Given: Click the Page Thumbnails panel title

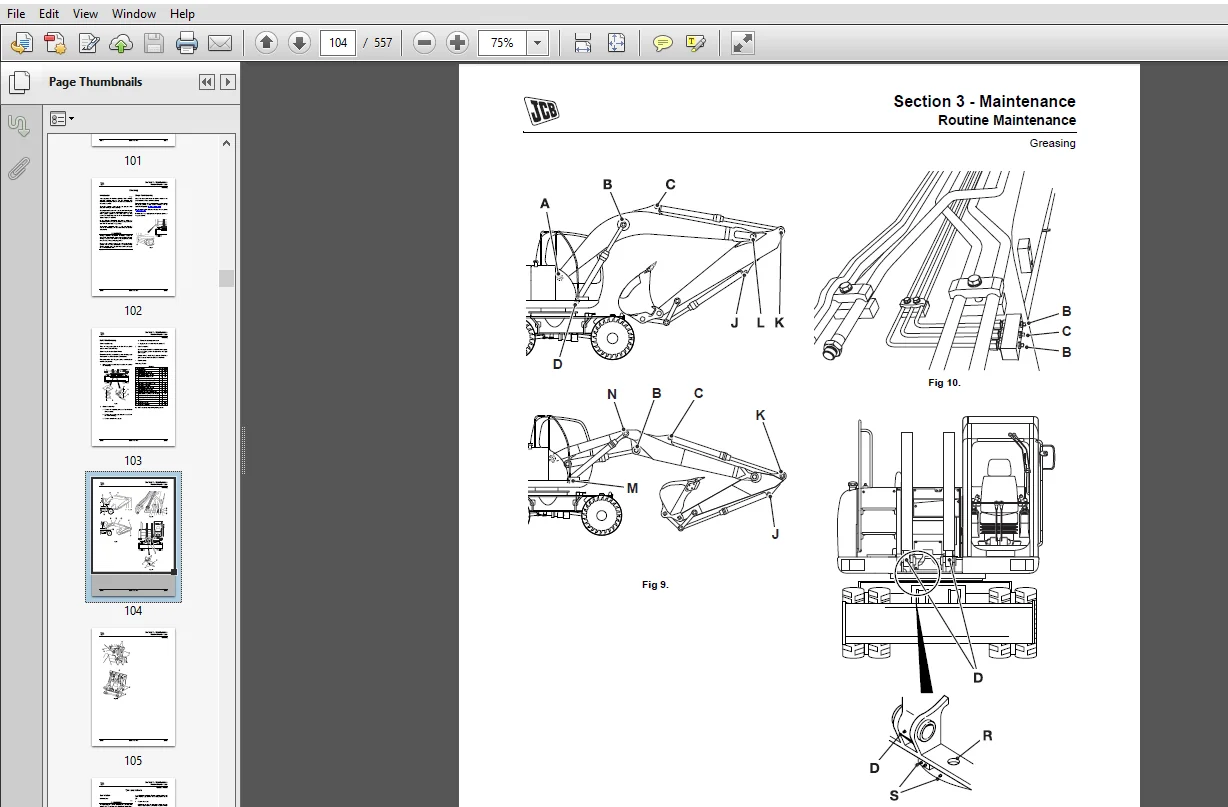Looking at the screenshot, I should (x=96, y=82).
